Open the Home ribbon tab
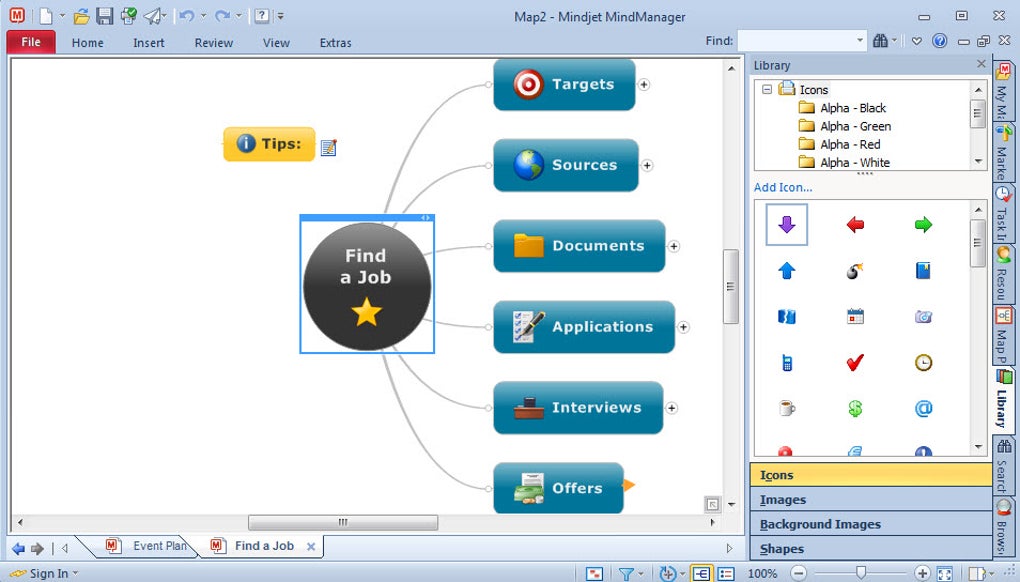The image size is (1020, 582). [87, 43]
